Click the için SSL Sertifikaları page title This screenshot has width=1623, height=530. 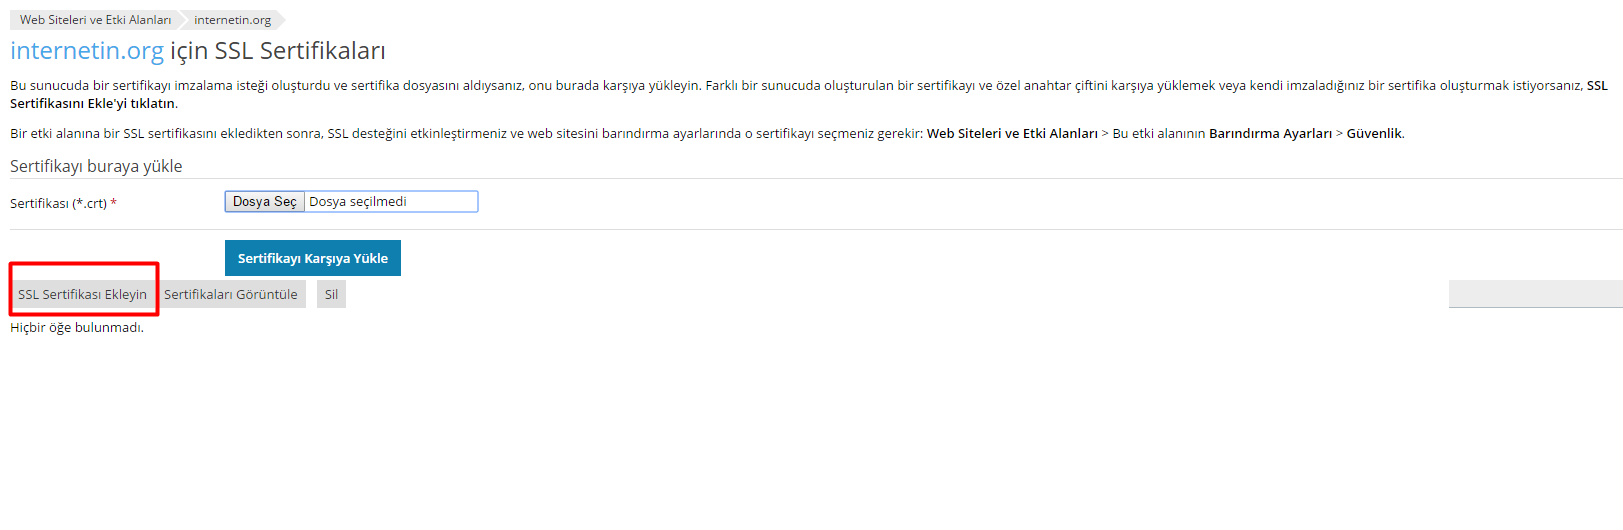[278, 50]
